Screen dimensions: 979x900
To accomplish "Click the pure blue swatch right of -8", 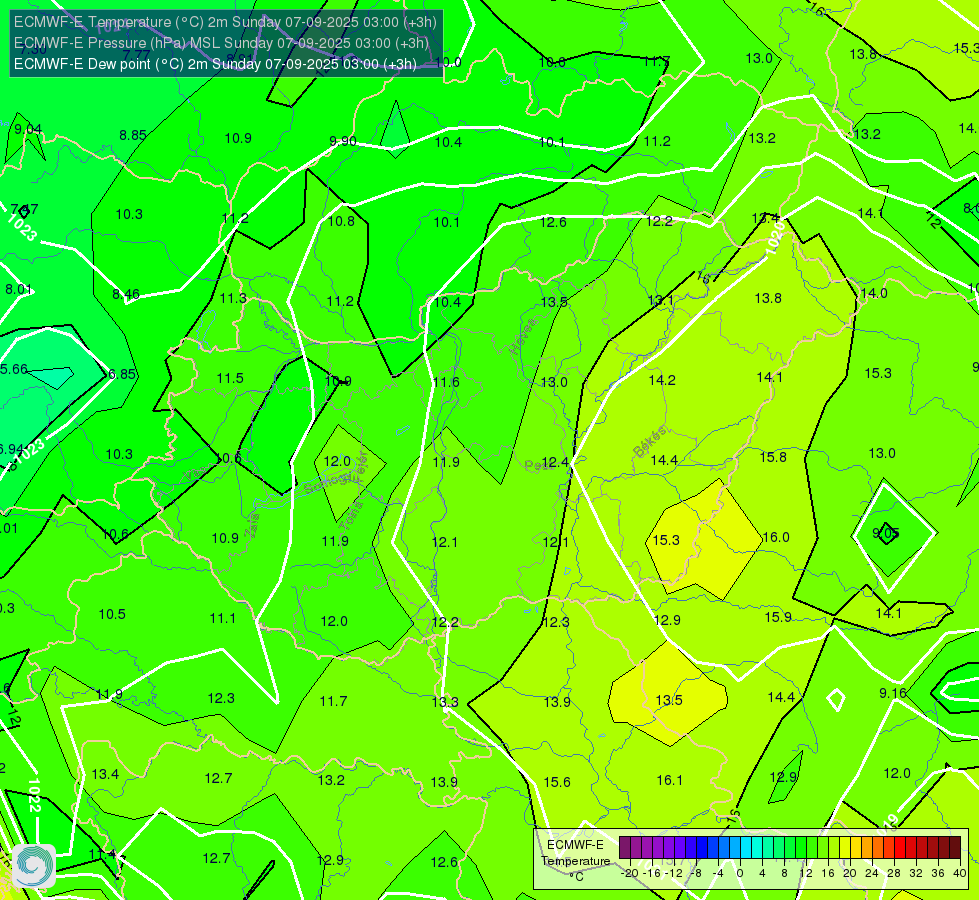I will [x=702, y=848].
